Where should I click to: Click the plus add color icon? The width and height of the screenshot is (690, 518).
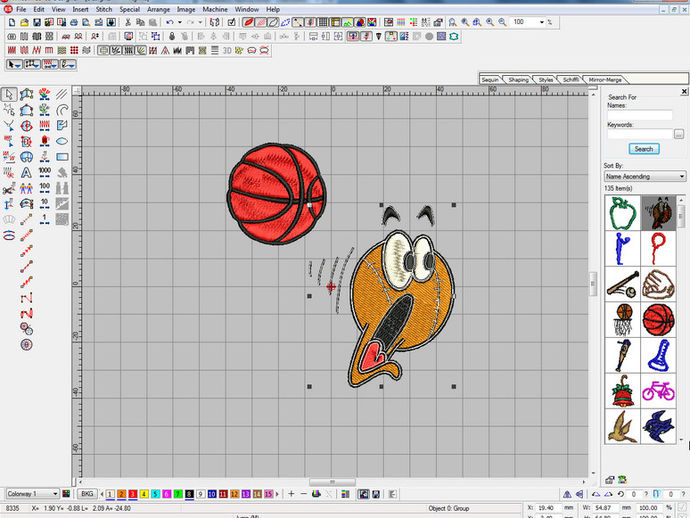pos(291,494)
